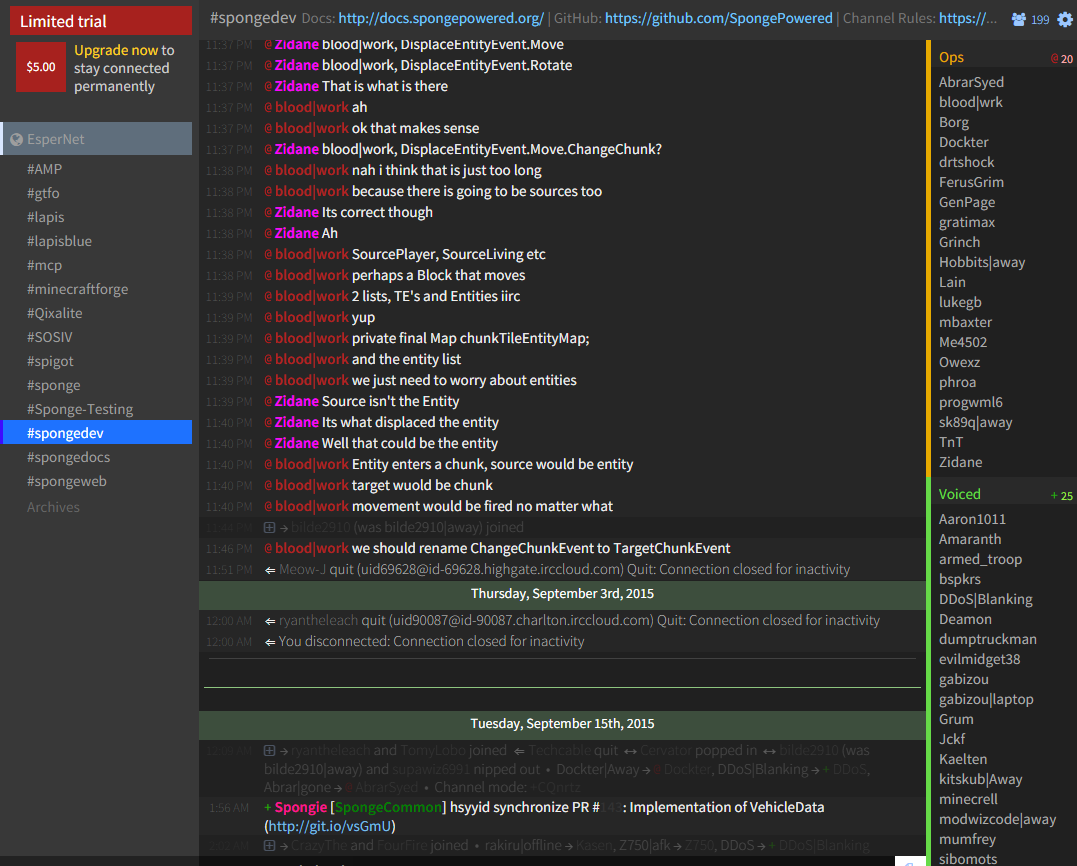Switch to the #Sponge-Testing channel
The image size is (1077, 866).
[79, 409]
